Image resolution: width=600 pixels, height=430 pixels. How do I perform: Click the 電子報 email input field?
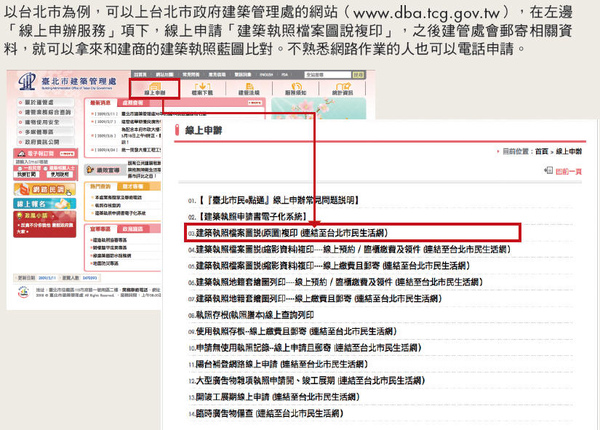(x=45, y=162)
